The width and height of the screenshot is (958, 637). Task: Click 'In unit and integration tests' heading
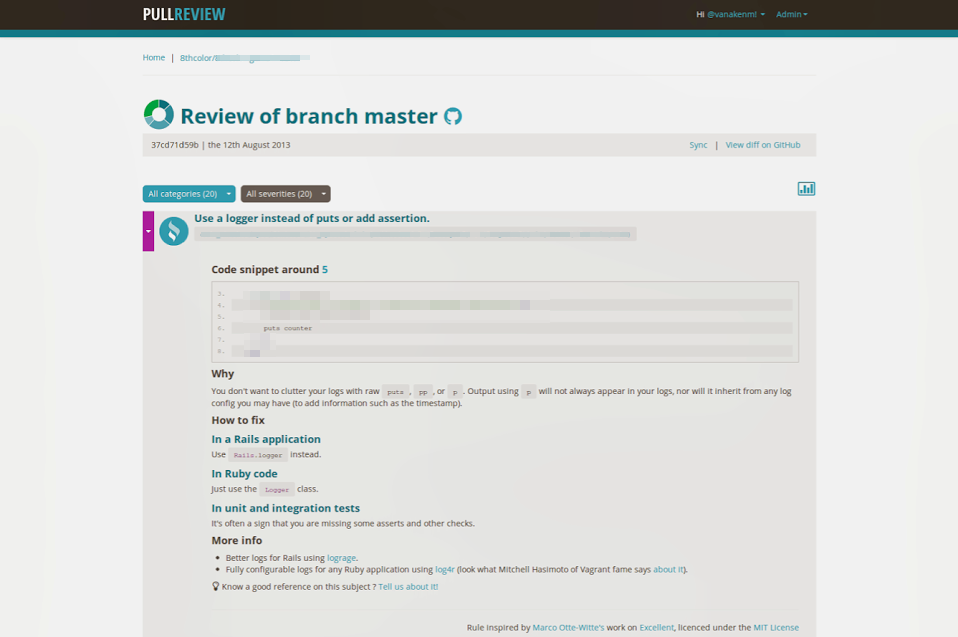pyautogui.click(x=285, y=508)
